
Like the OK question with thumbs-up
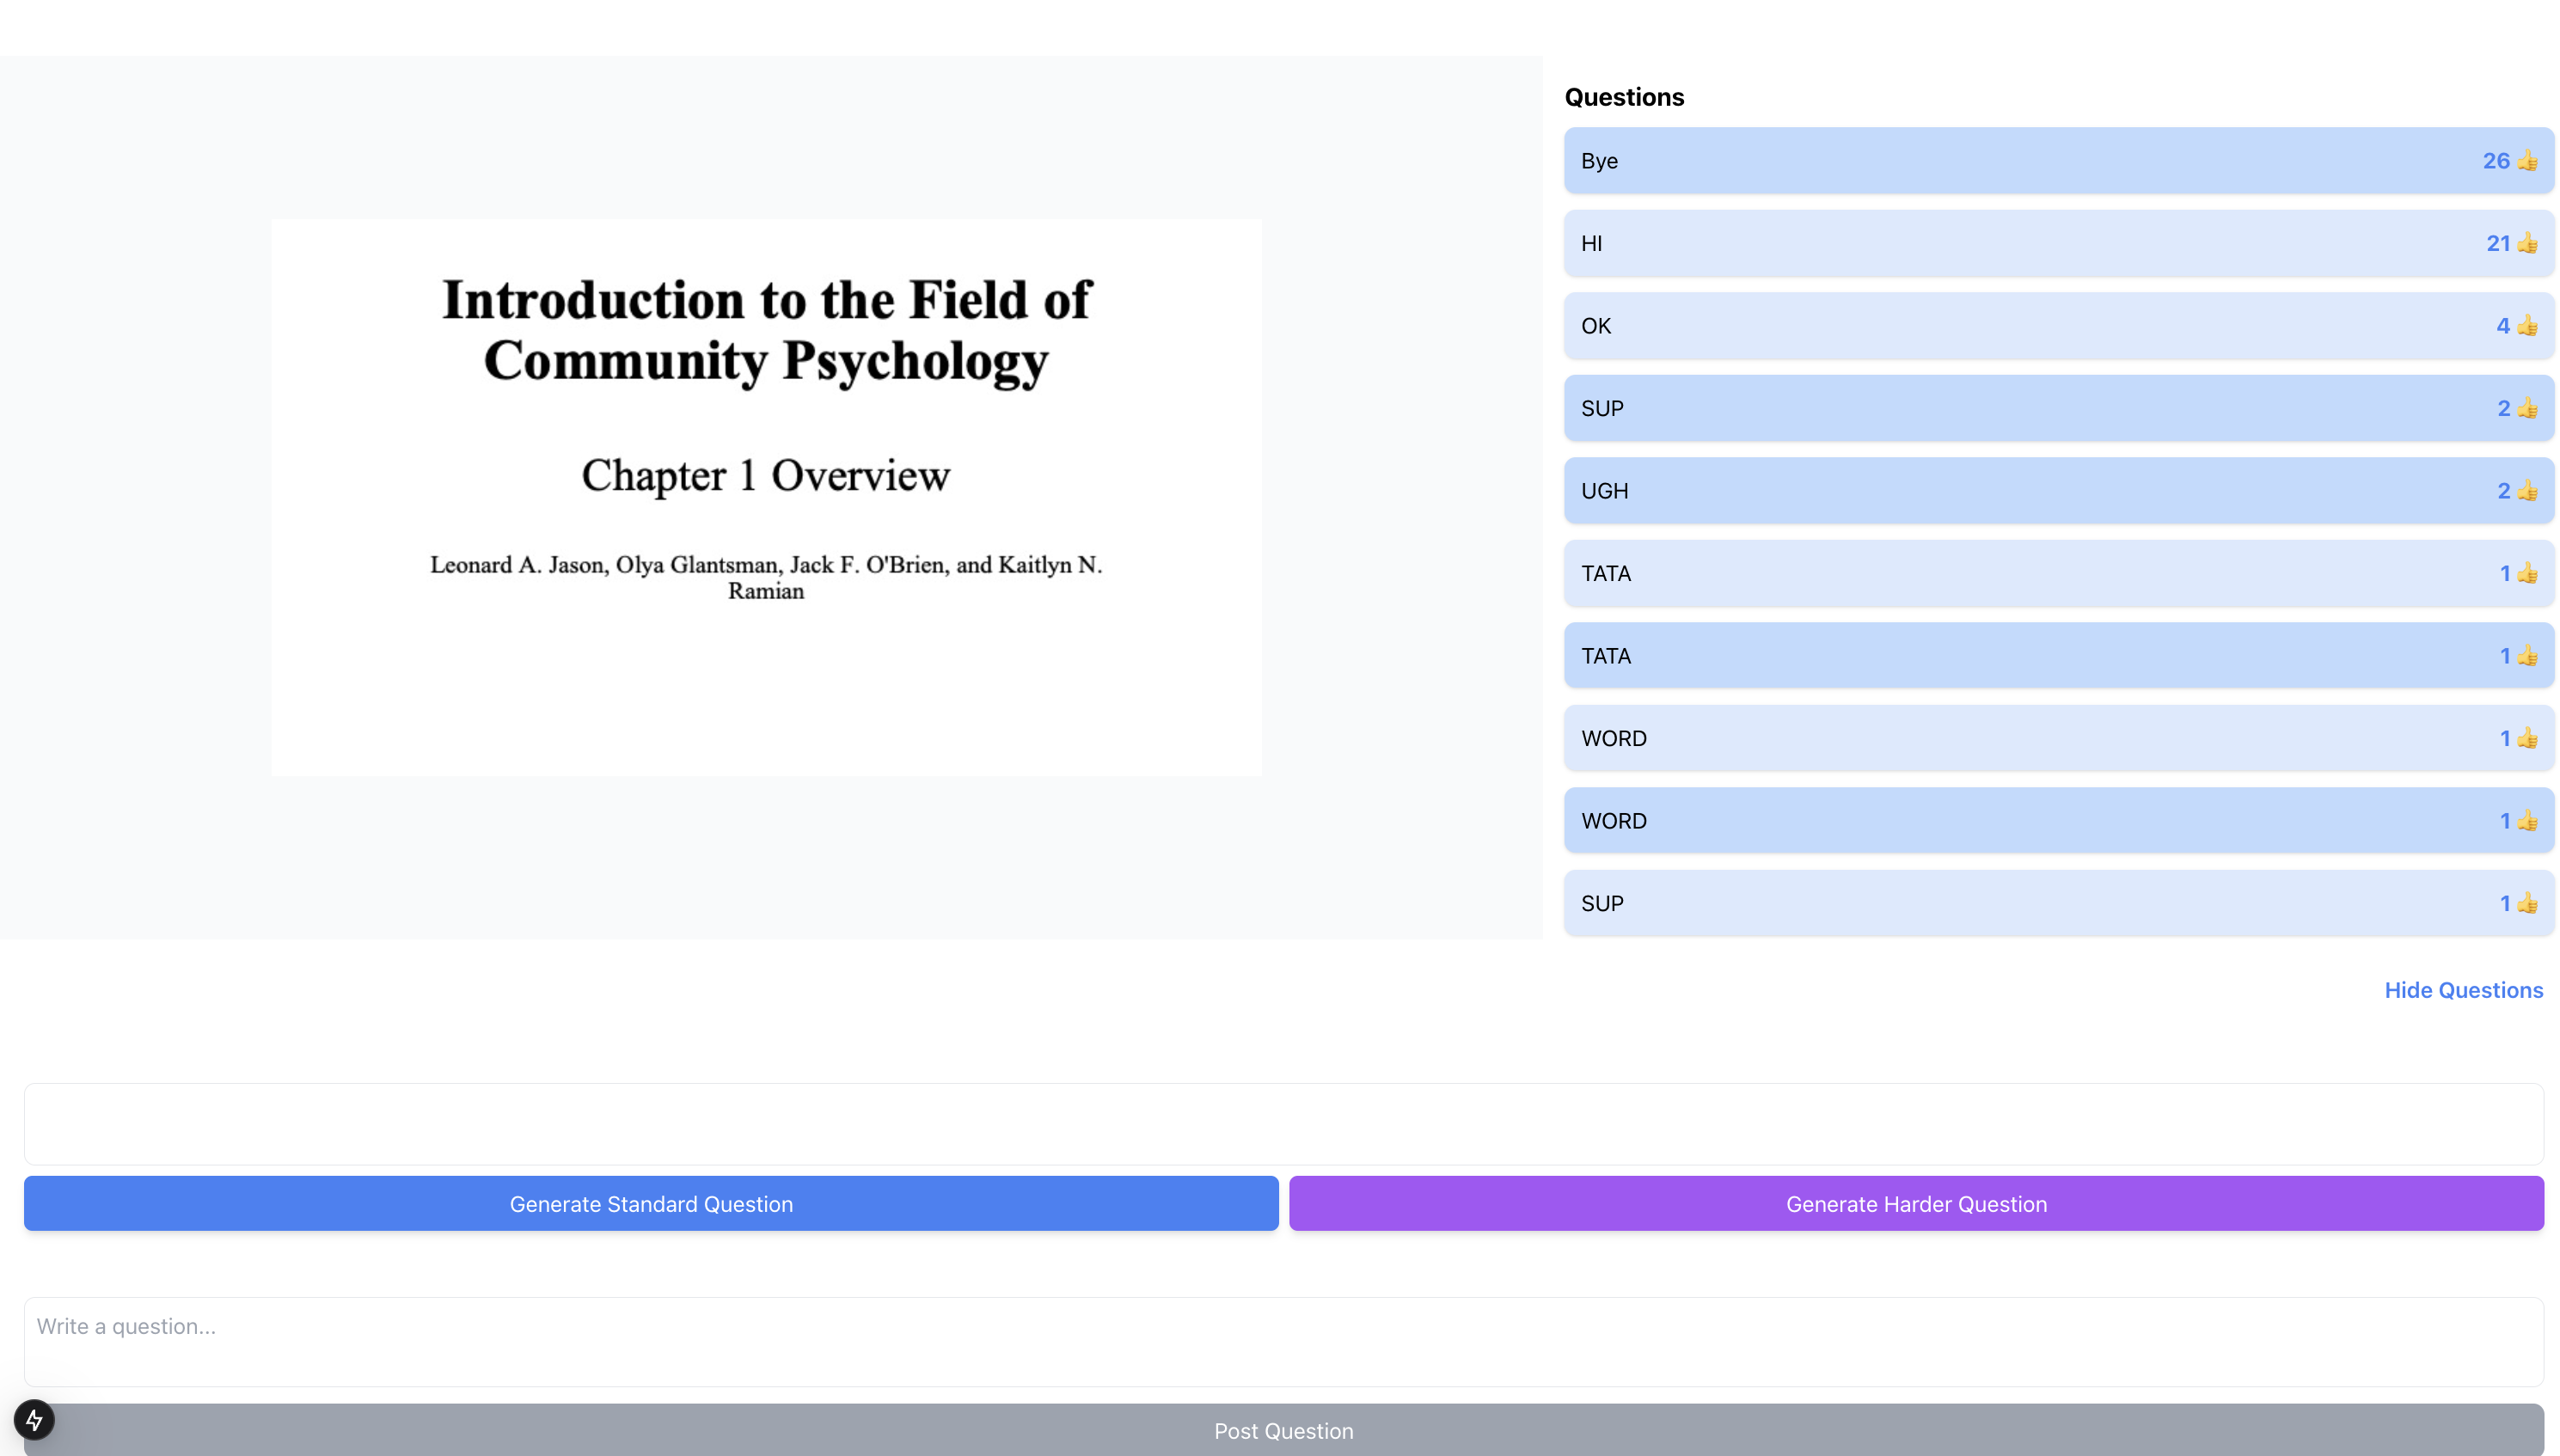(2527, 326)
